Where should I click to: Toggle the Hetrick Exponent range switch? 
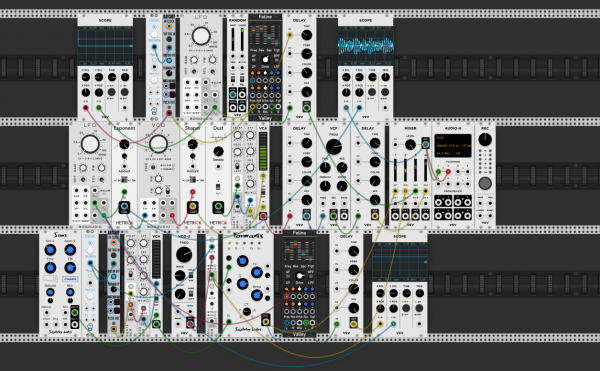(124, 180)
